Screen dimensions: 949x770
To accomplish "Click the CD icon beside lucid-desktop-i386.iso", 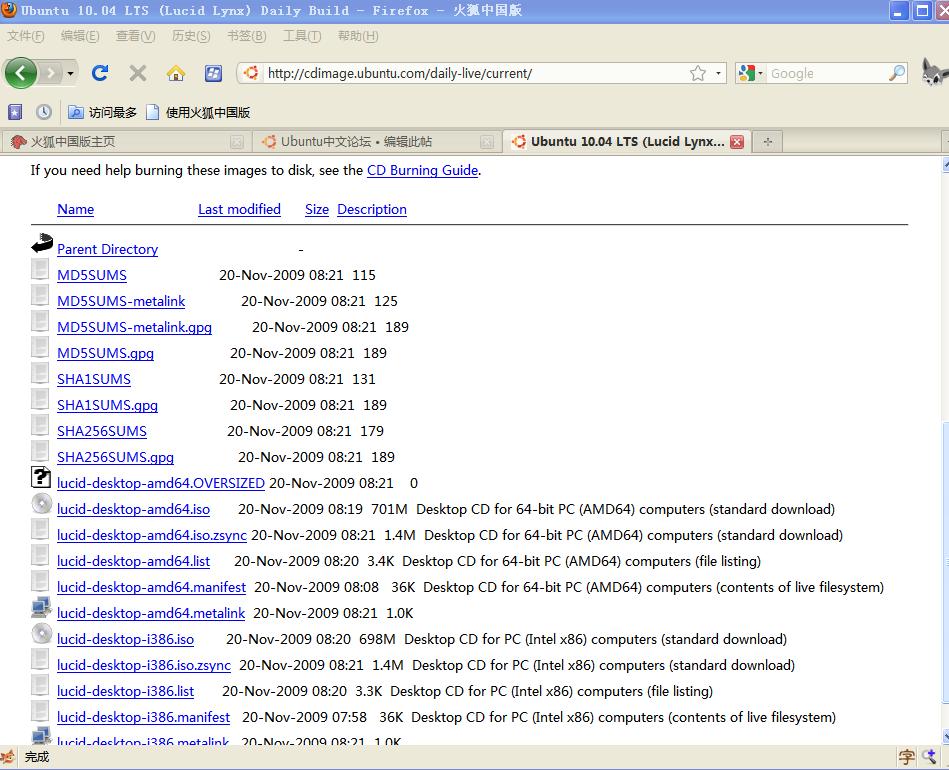I will click(x=42, y=634).
